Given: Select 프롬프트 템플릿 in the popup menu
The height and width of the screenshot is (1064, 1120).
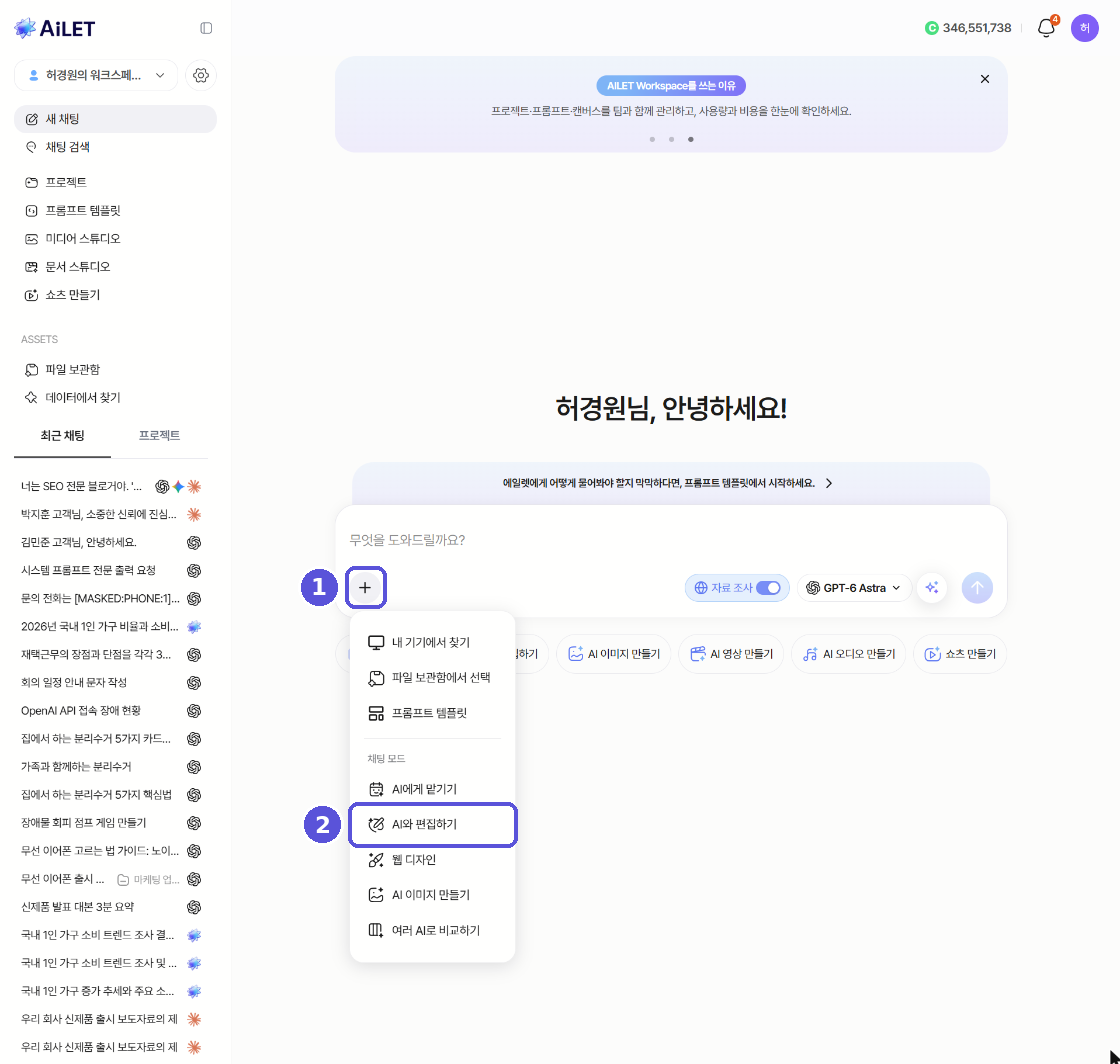Looking at the screenshot, I should point(432,713).
